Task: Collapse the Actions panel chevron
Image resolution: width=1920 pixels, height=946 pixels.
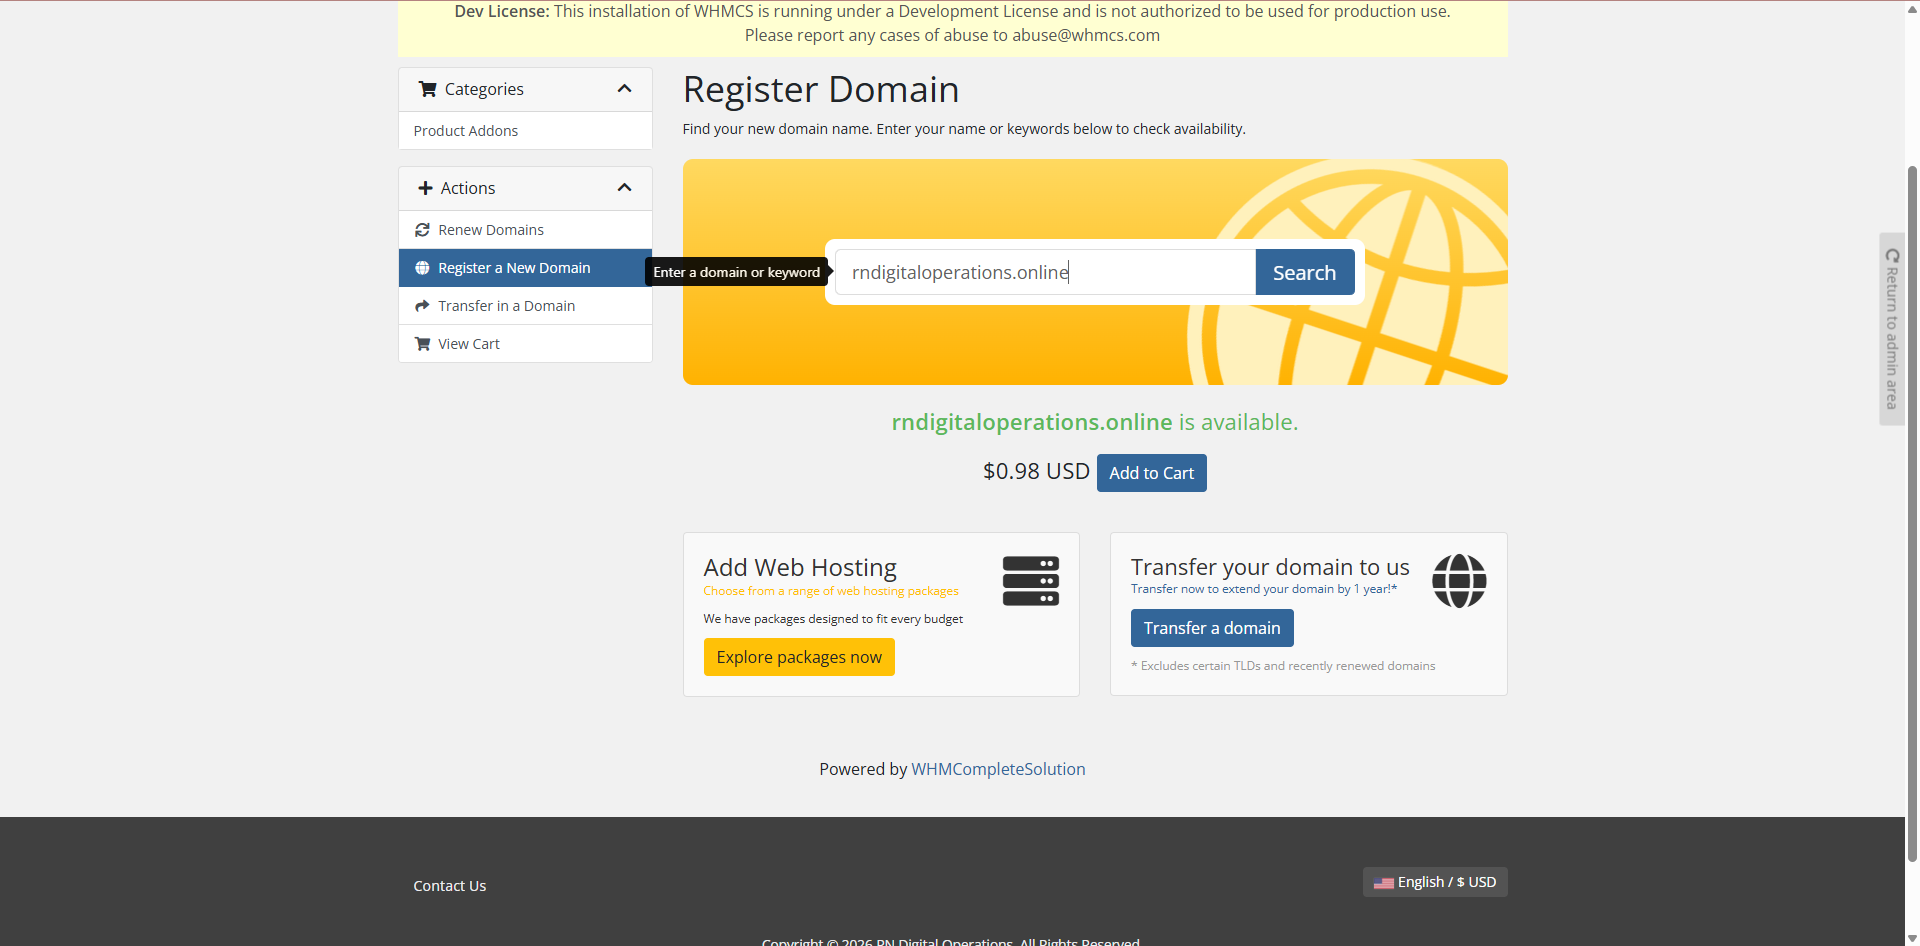Action: point(625,188)
